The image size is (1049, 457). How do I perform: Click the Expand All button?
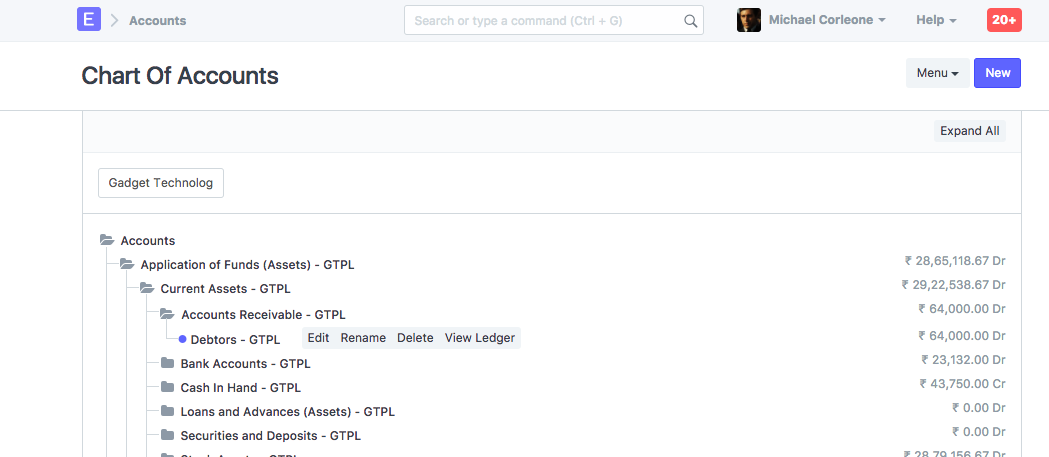click(x=969, y=131)
